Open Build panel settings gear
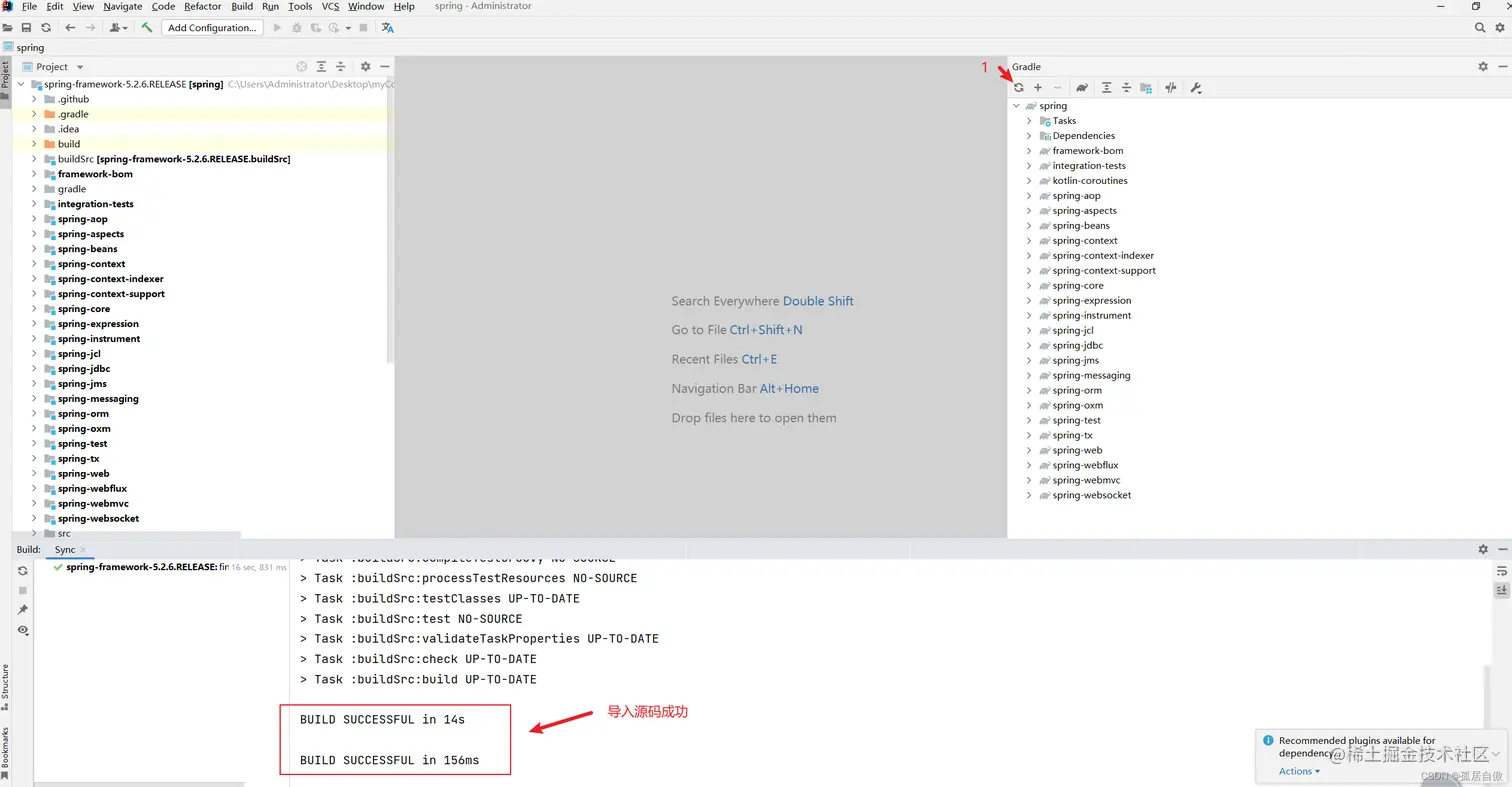The width and height of the screenshot is (1512, 787). (x=1483, y=550)
